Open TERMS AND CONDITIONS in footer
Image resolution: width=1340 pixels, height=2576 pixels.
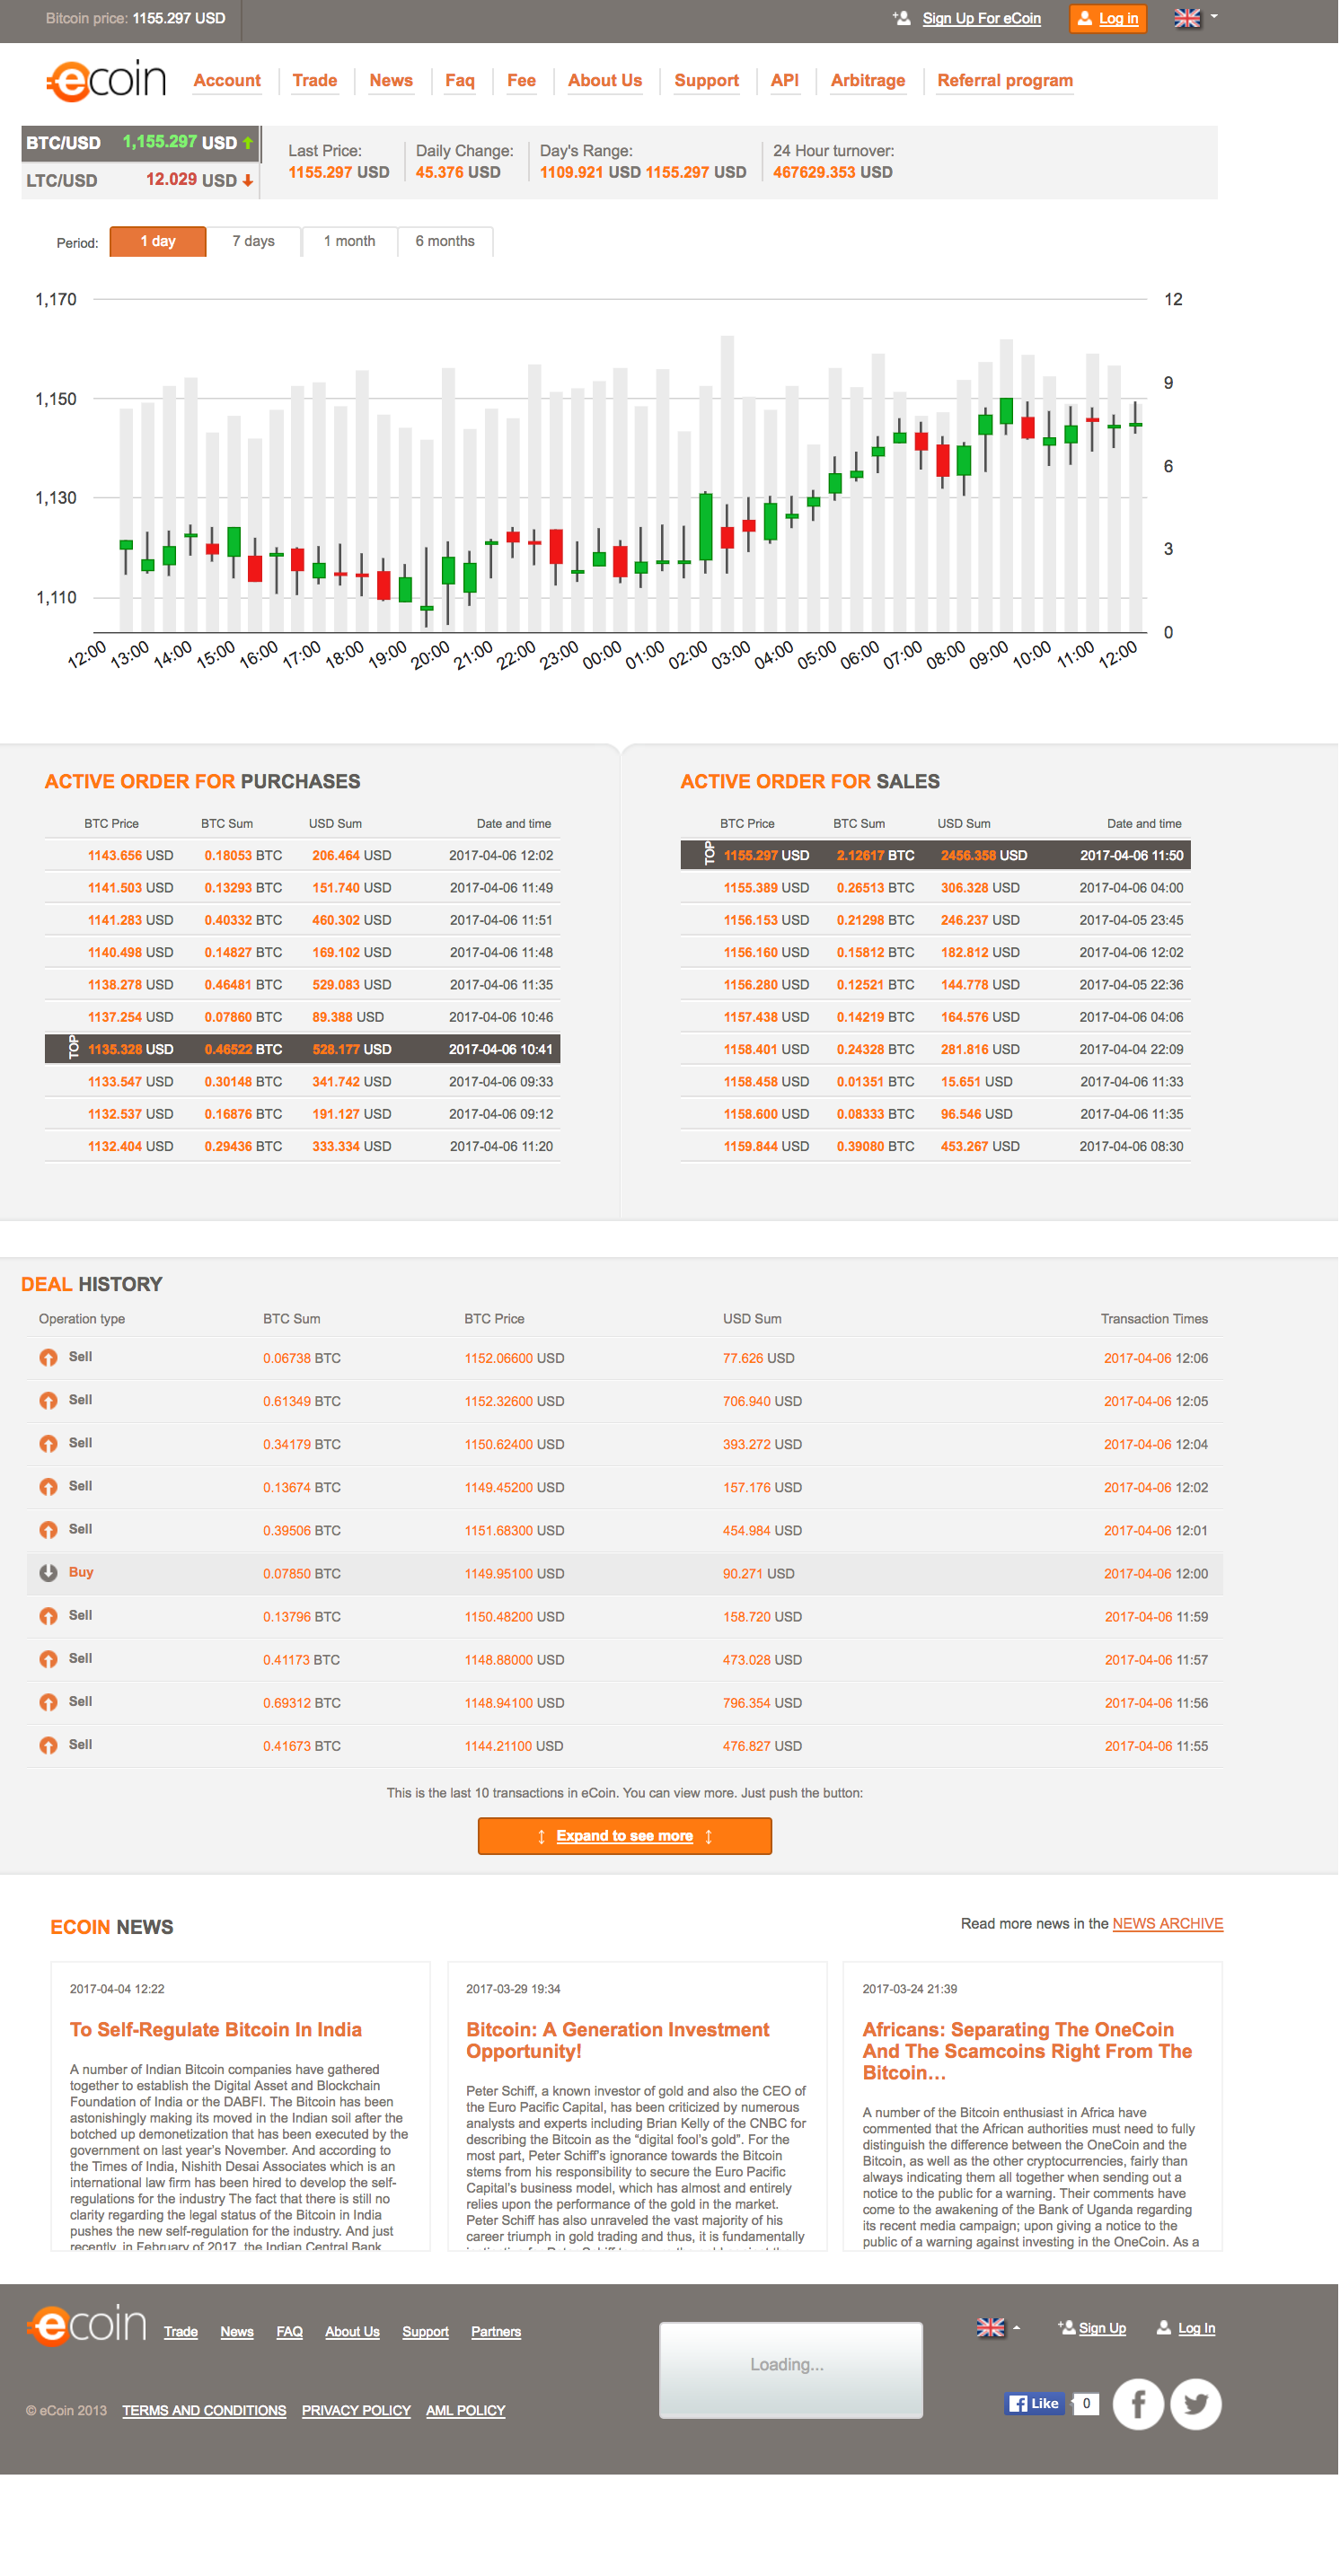(204, 2410)
